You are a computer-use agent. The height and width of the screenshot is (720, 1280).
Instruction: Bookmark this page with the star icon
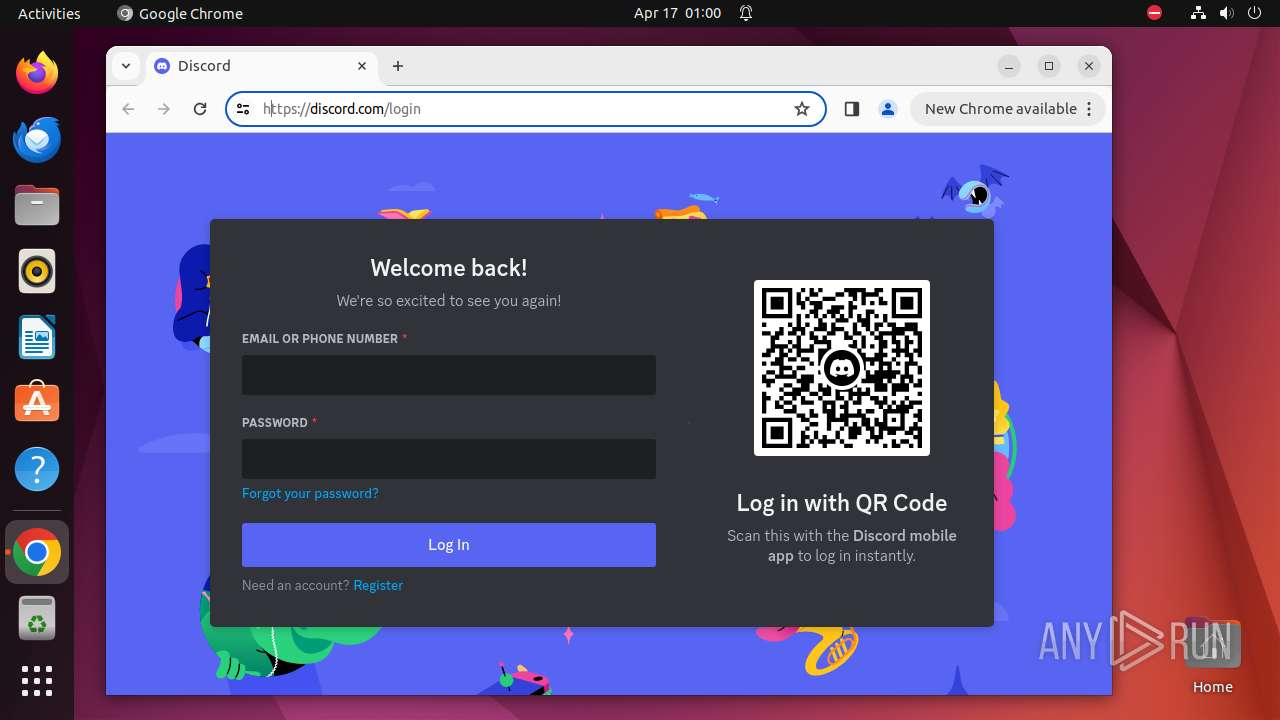coord(802,109)
